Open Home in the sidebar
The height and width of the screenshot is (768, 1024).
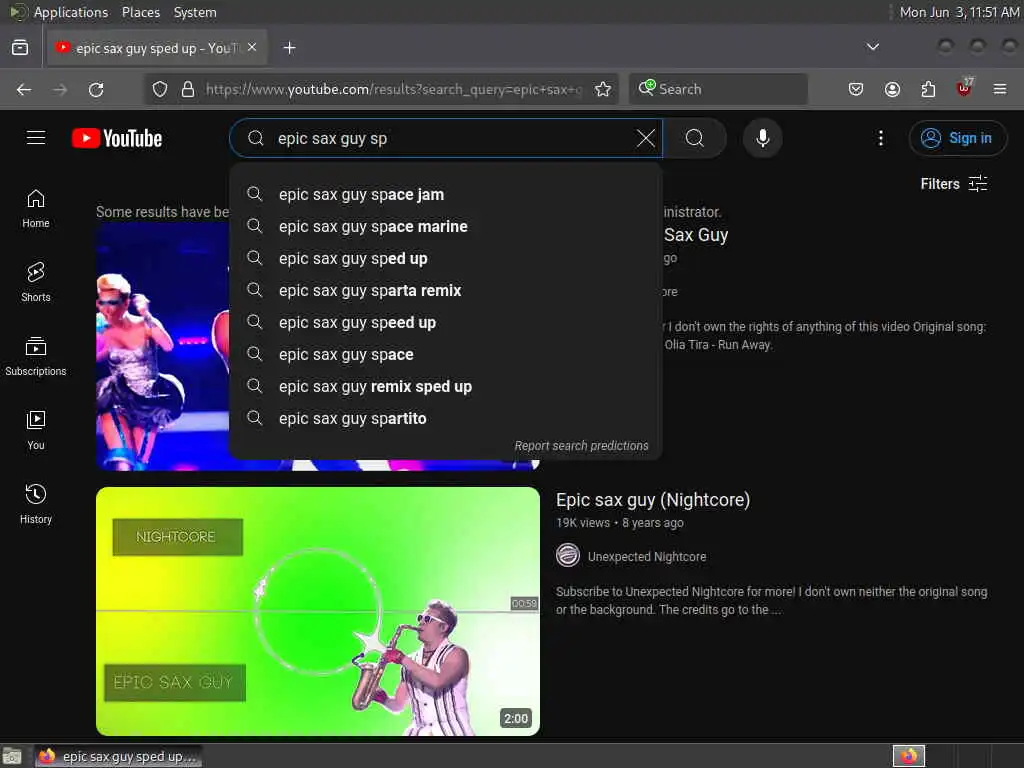pos(36,209)
